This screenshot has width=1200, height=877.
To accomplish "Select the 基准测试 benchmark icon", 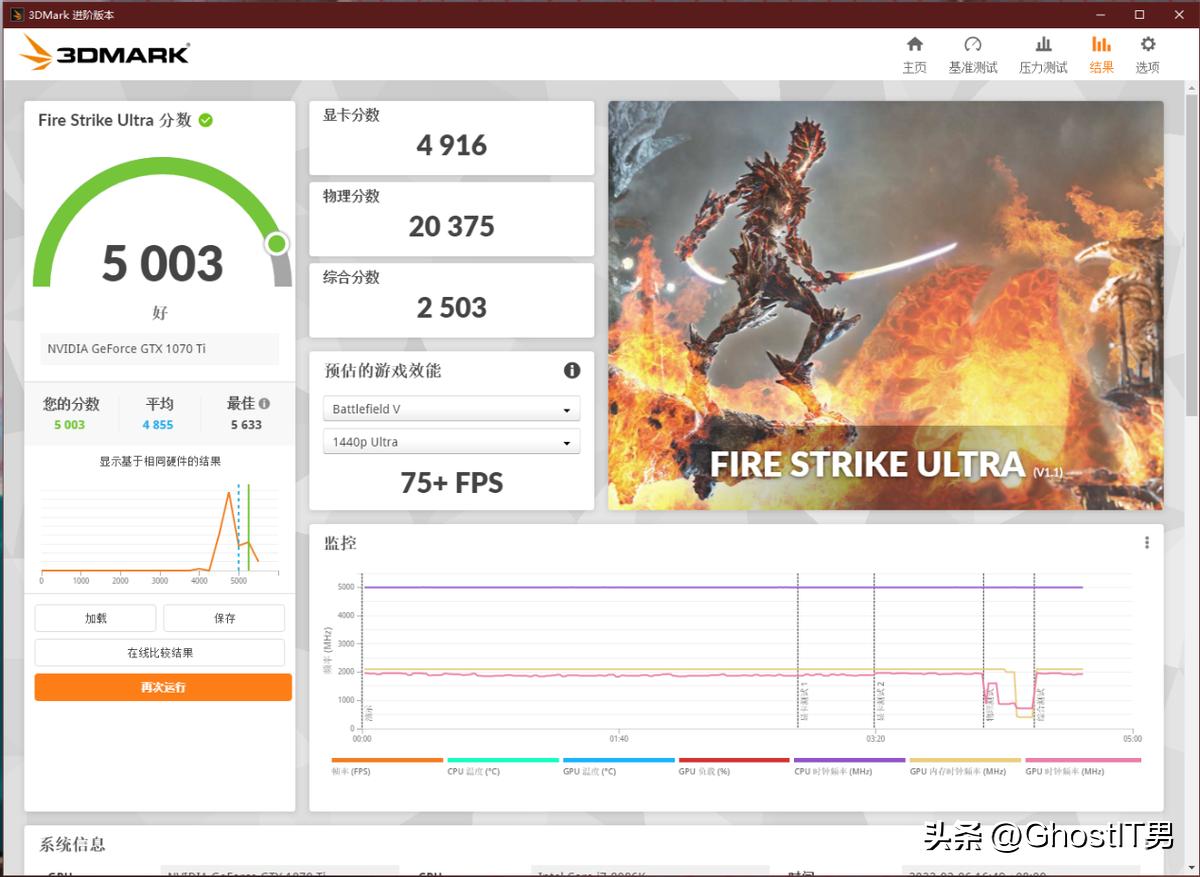I will [972, 54].
